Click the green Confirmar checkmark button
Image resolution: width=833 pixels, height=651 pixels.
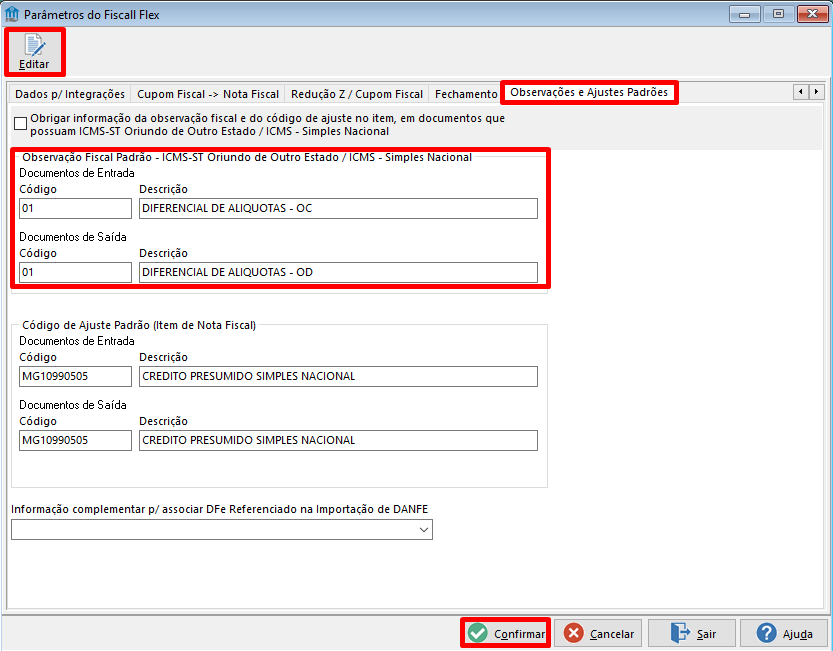[505, 633]
